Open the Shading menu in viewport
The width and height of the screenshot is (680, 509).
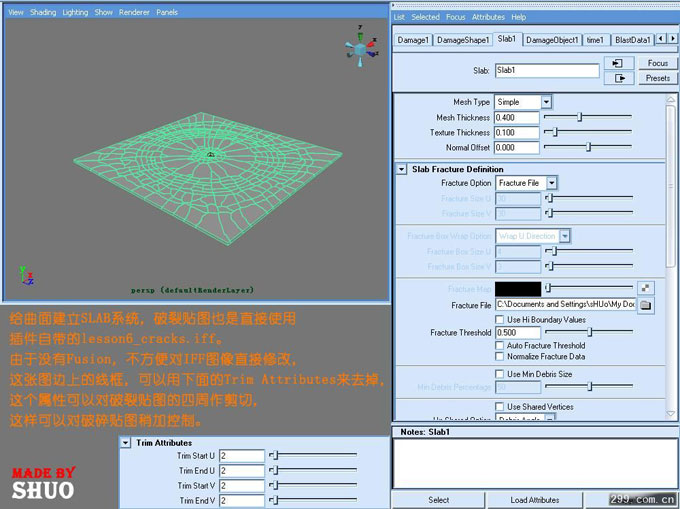(43, 13)
